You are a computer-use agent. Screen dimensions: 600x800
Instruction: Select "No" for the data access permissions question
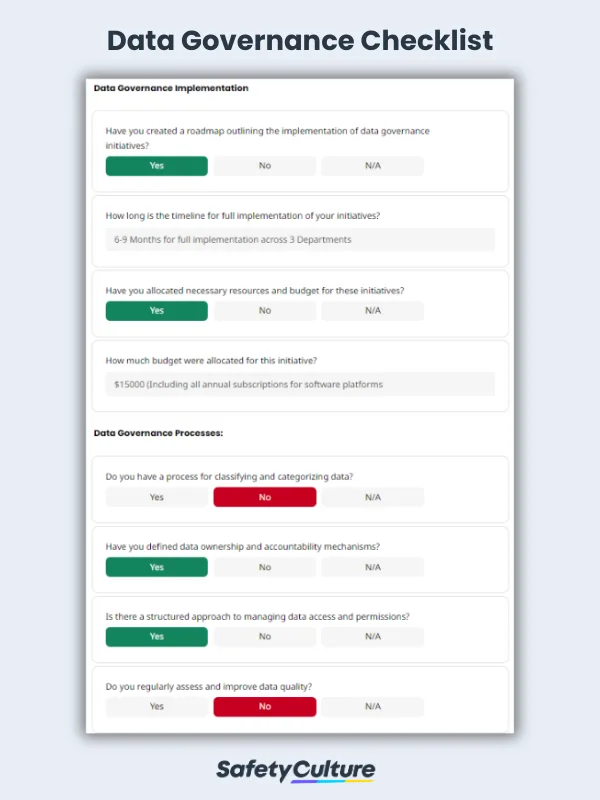264,637
